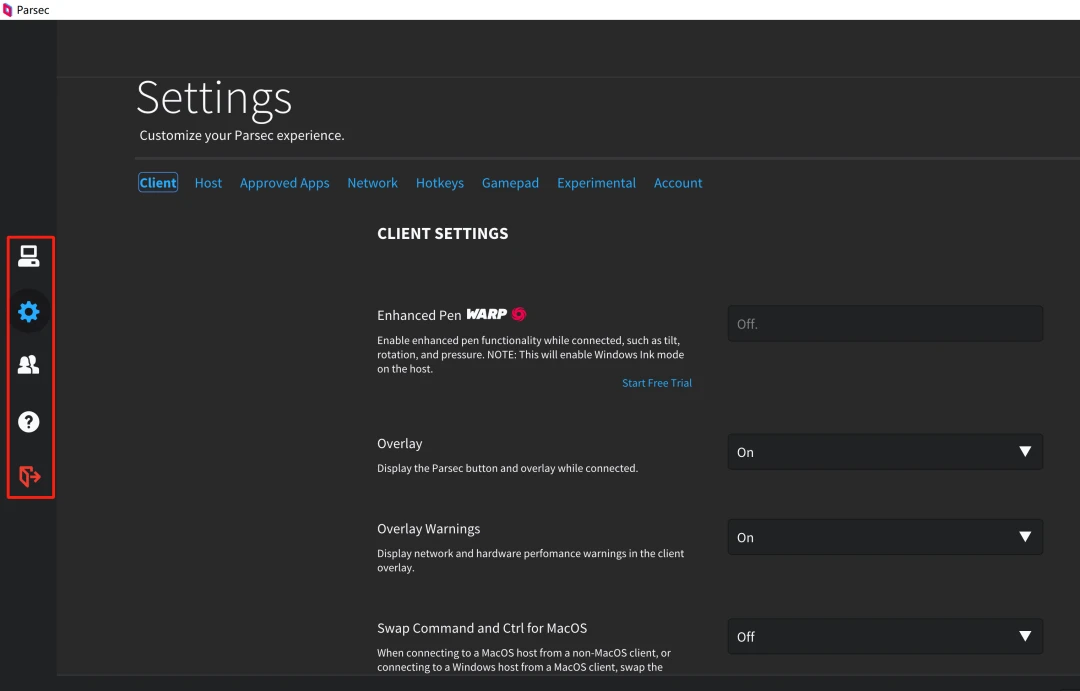Expand the Overlay dropdown

click(884, 452)
